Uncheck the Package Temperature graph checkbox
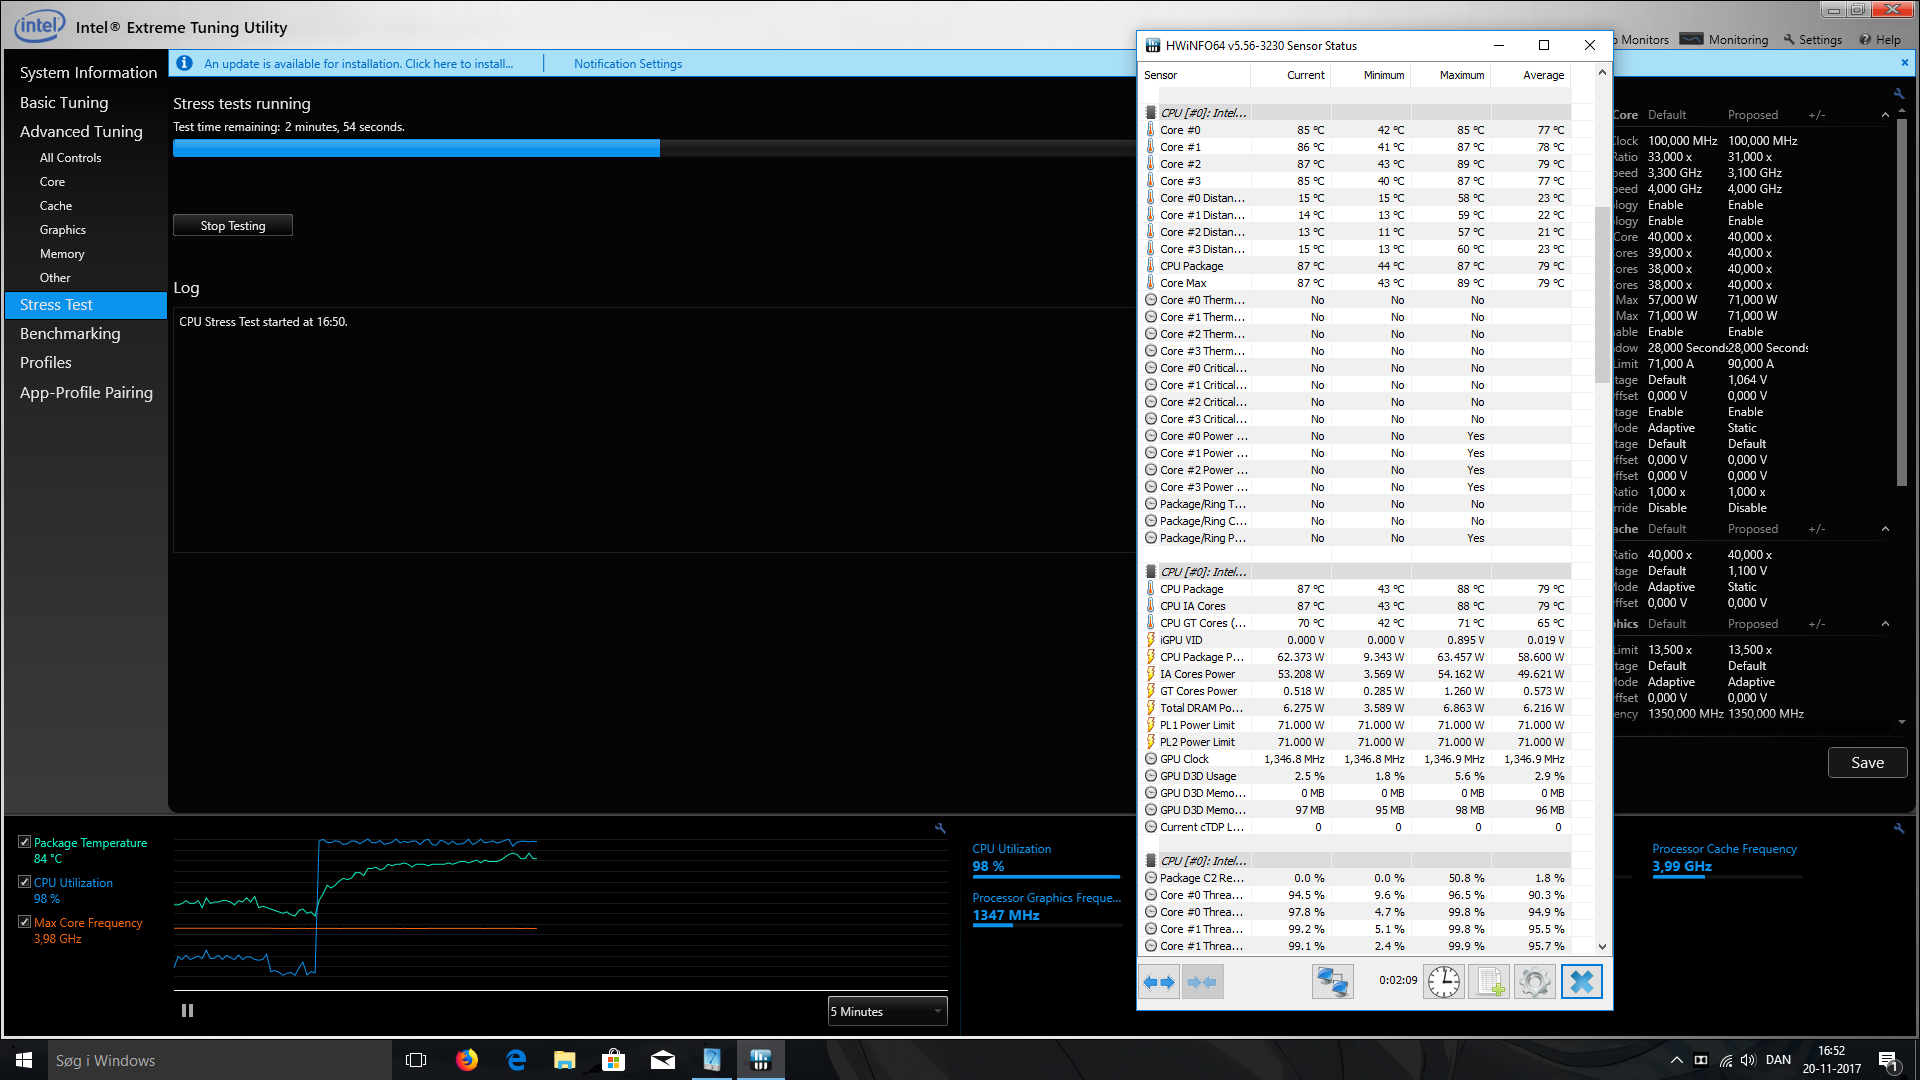 24,842
